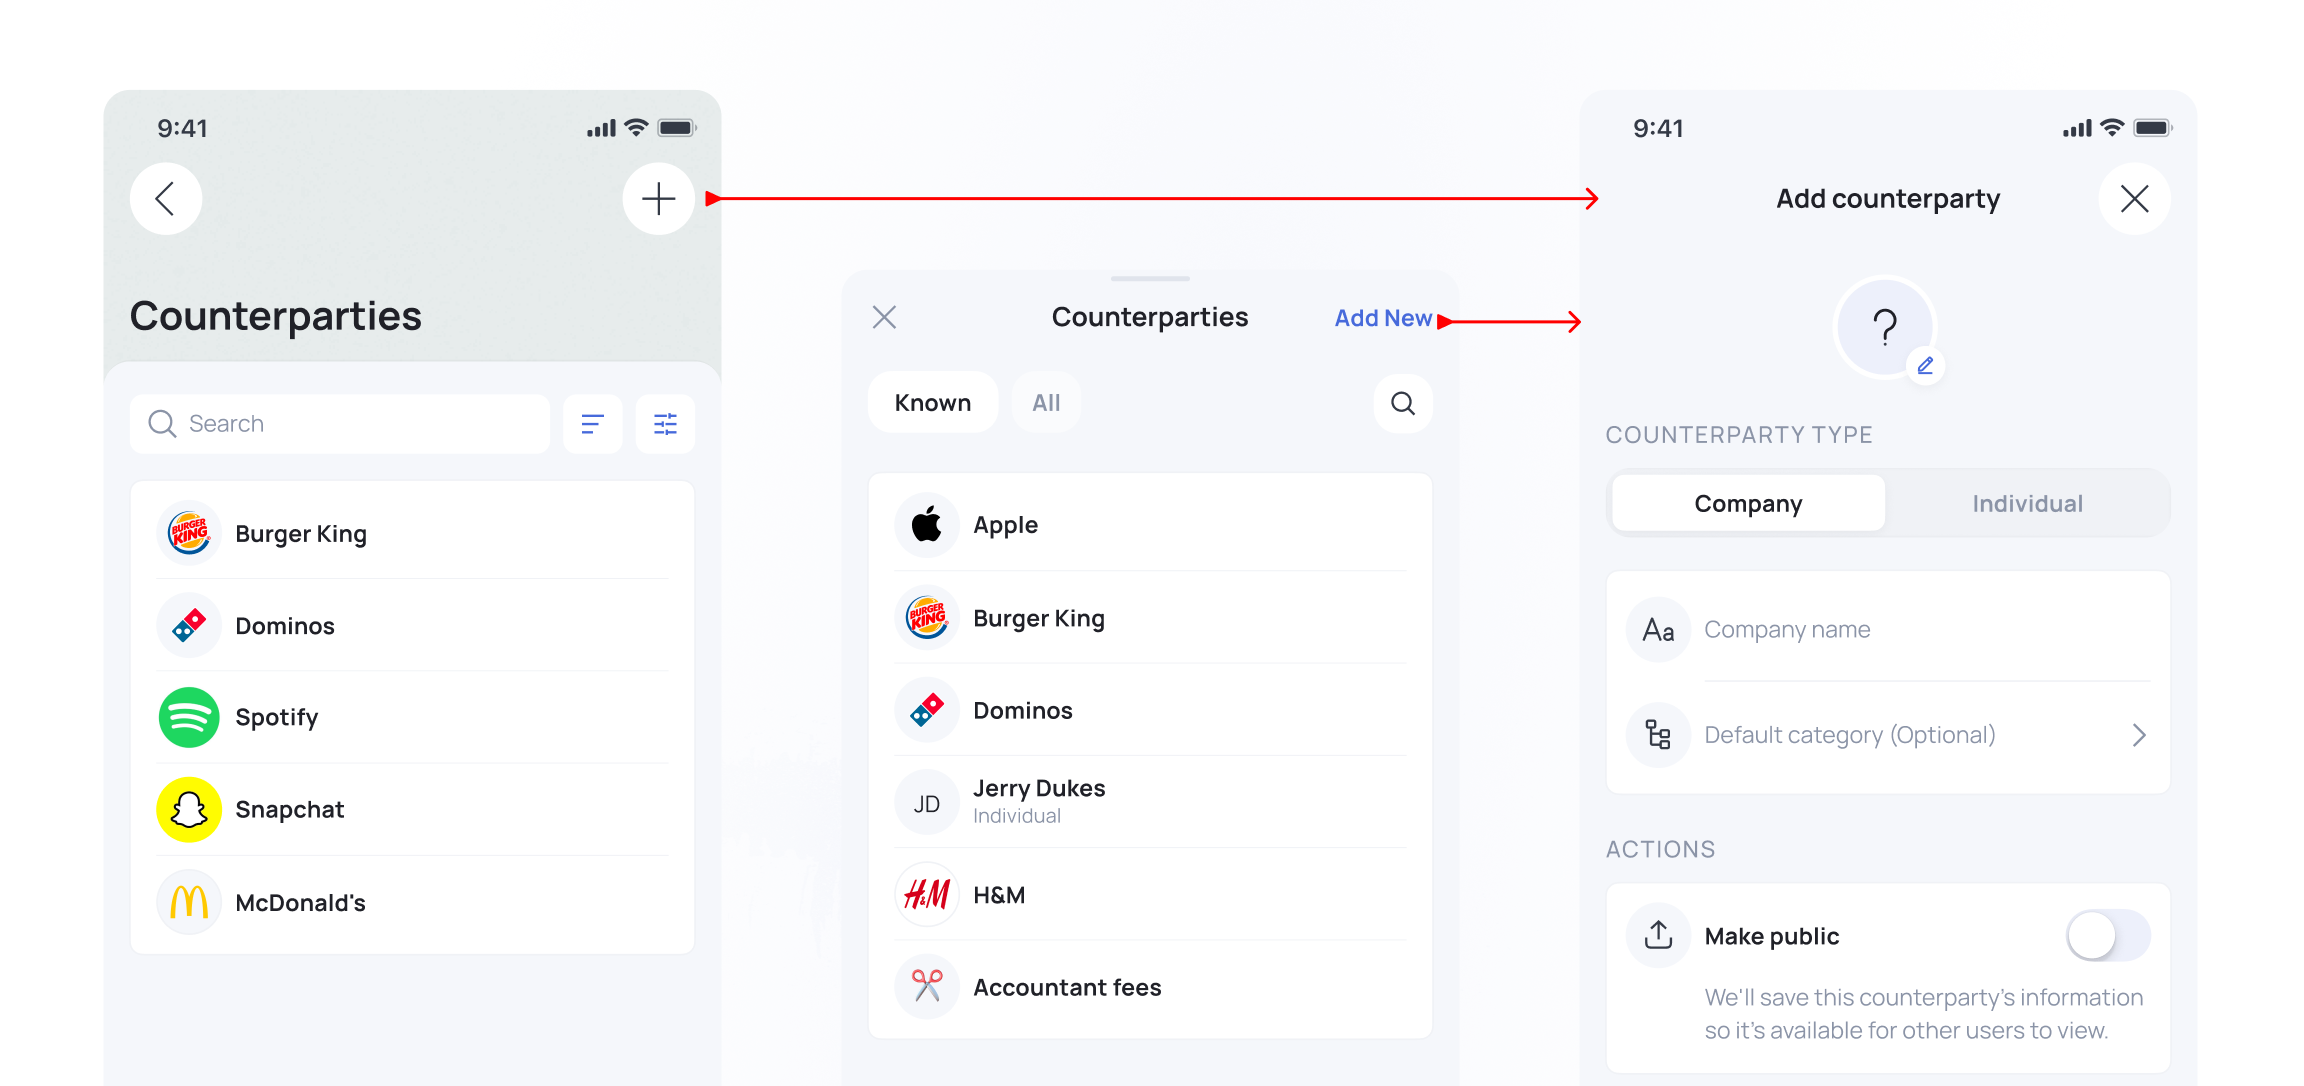Tap the Make public upload icon
This screenshot has width=2304, height=1086.
(1658, 936)
